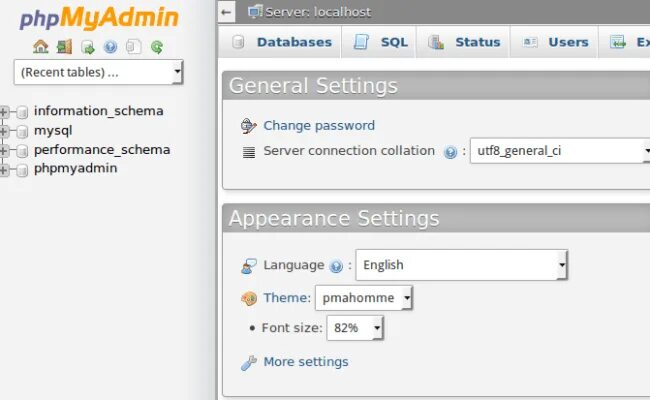Click the Font size label

(292, 328)
